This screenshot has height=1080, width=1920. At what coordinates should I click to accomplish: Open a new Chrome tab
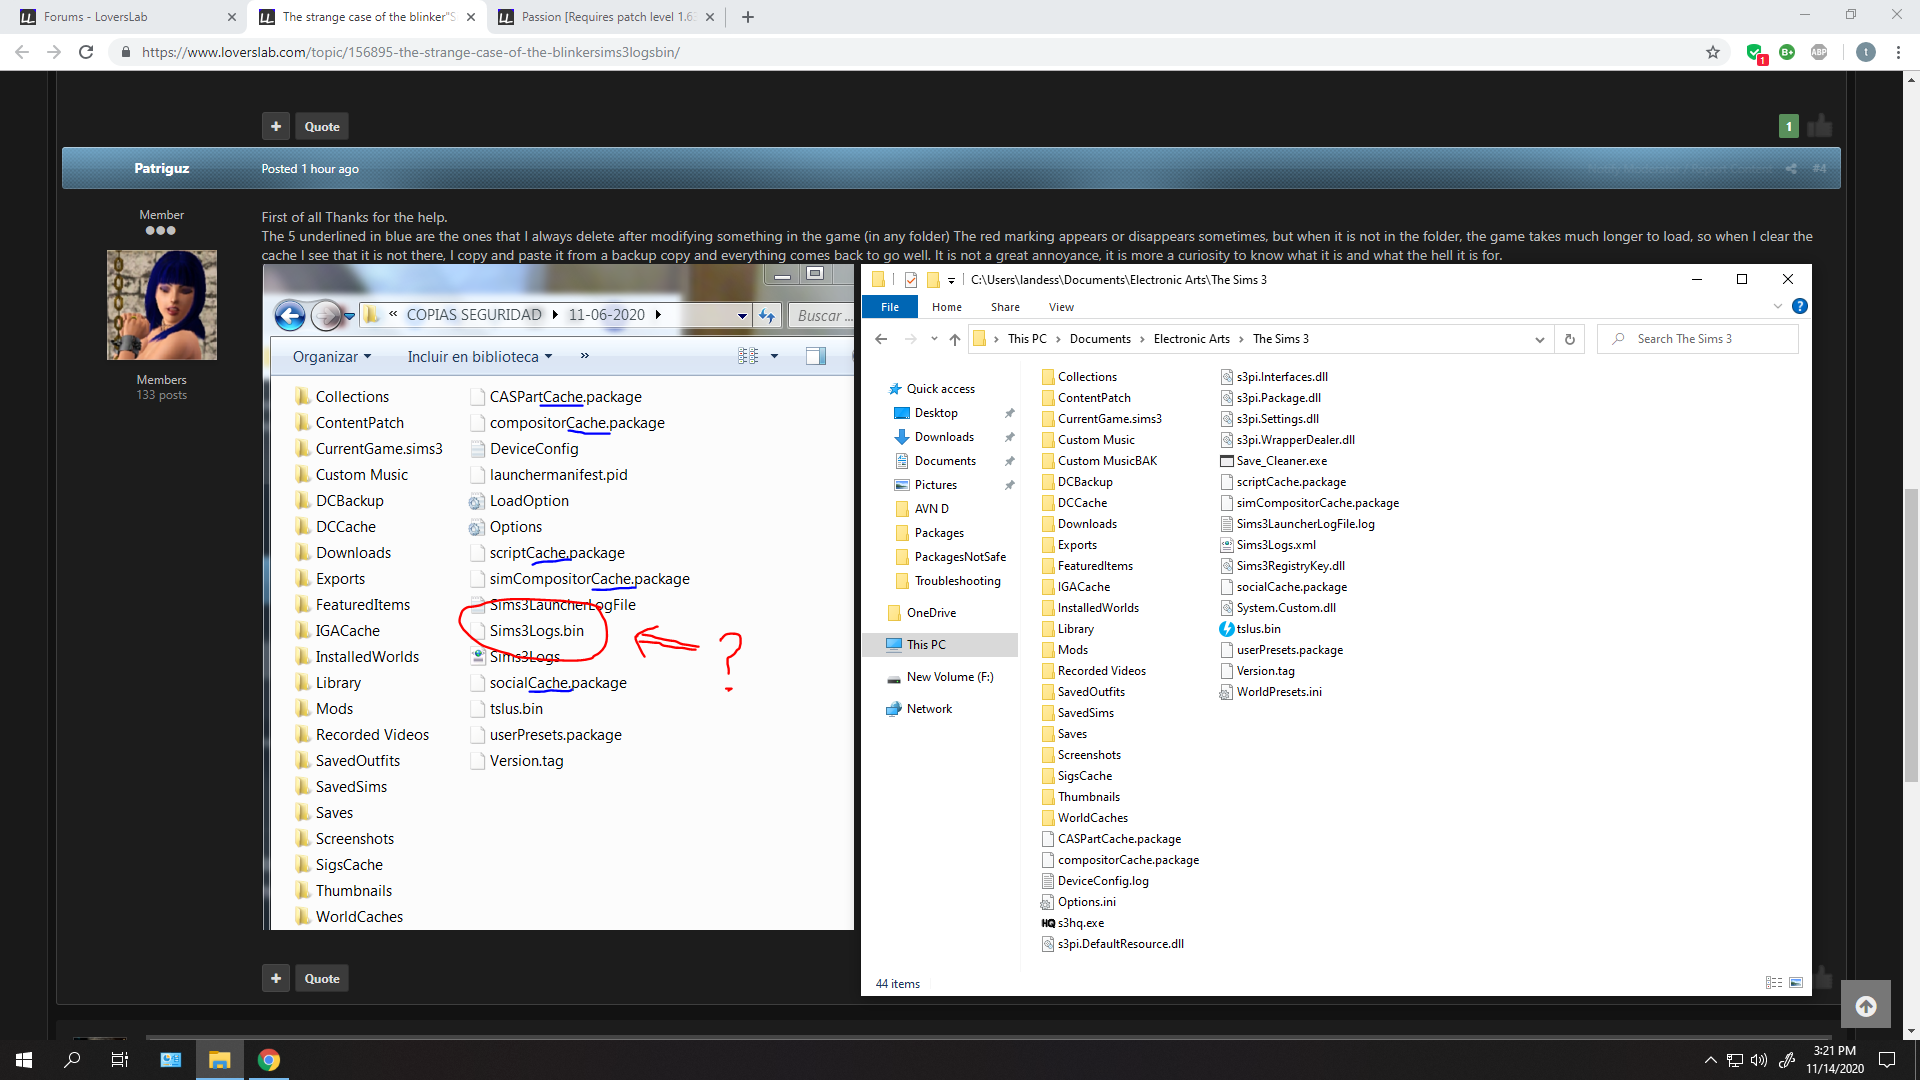[x=748, y=17]
